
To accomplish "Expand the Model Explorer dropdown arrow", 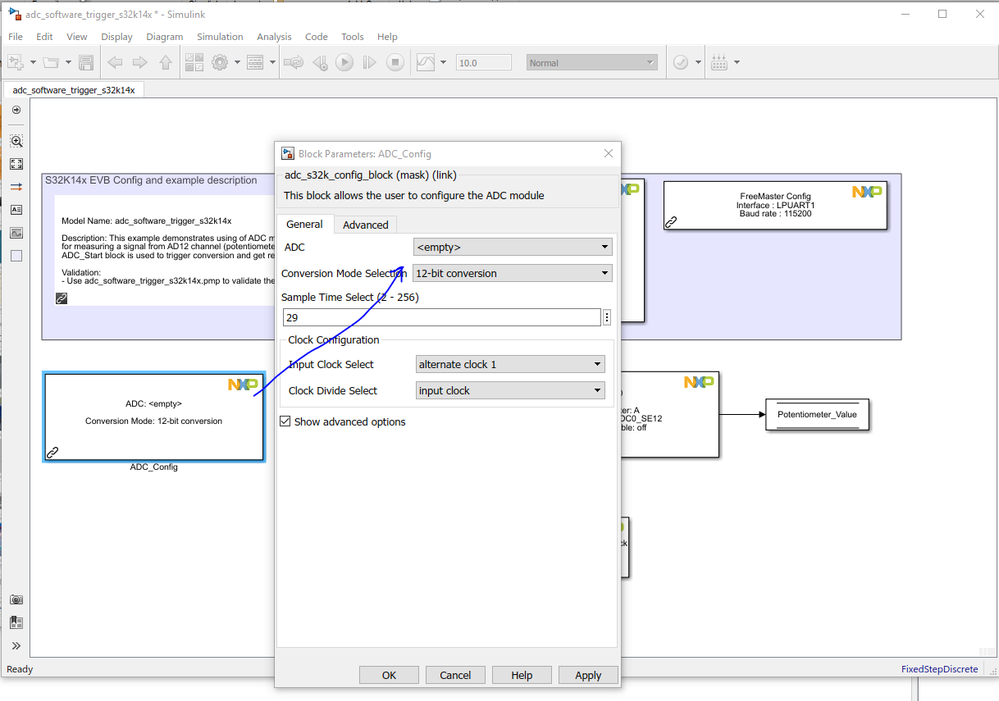I will coord(273,62).
